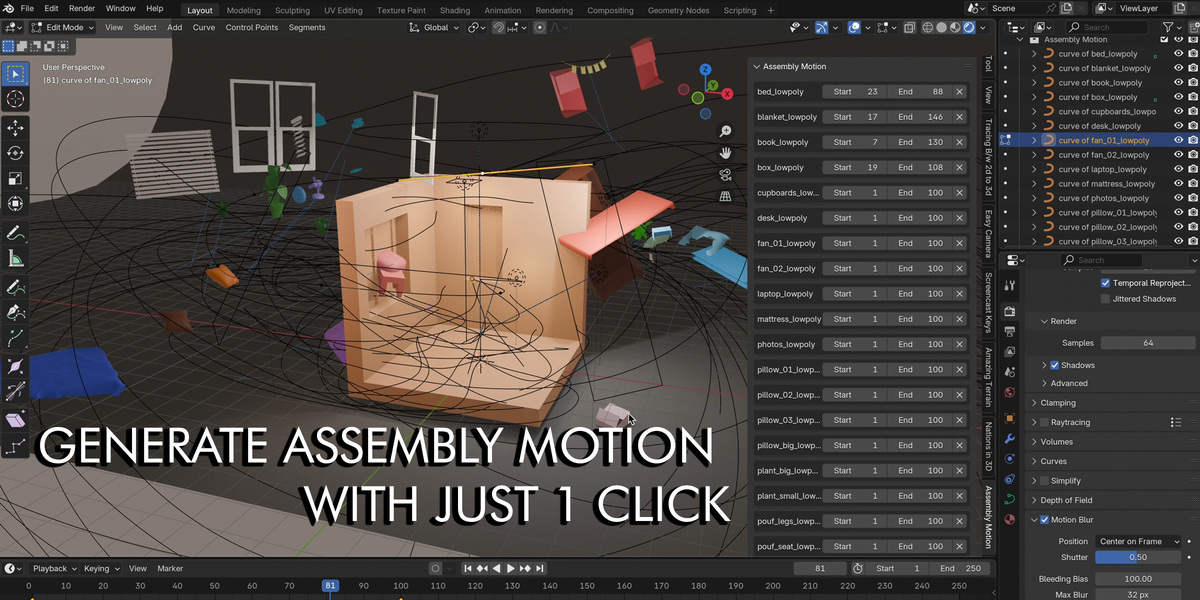Open the Position Center on Frame dropdown

[1139, 541]
